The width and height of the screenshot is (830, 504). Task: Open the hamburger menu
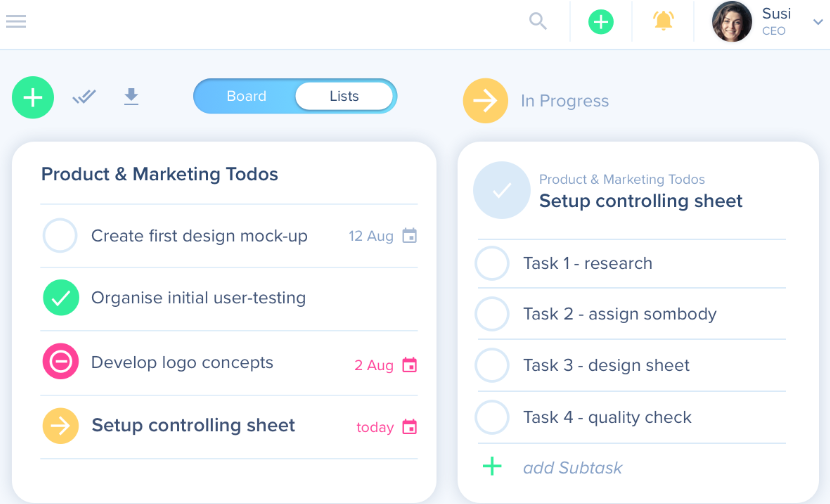[16, 21]
